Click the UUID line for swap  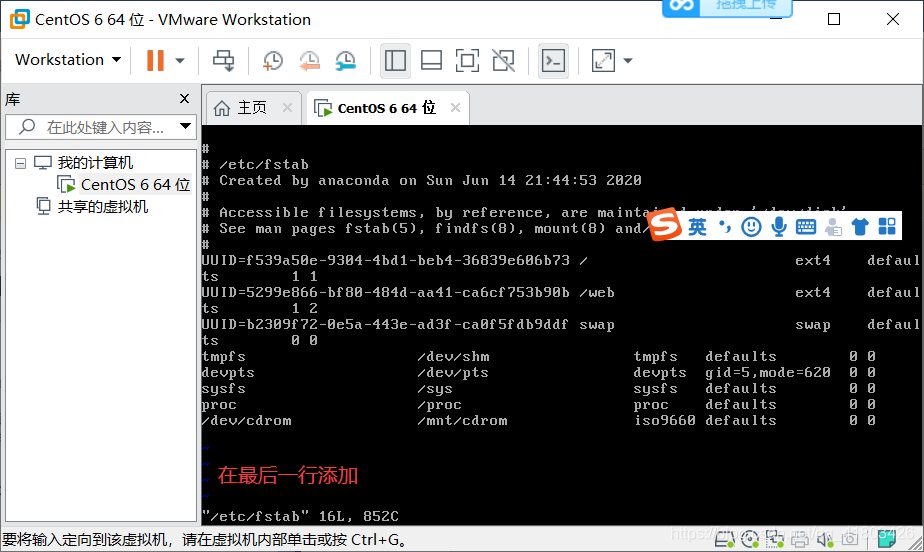click(560, 325)
